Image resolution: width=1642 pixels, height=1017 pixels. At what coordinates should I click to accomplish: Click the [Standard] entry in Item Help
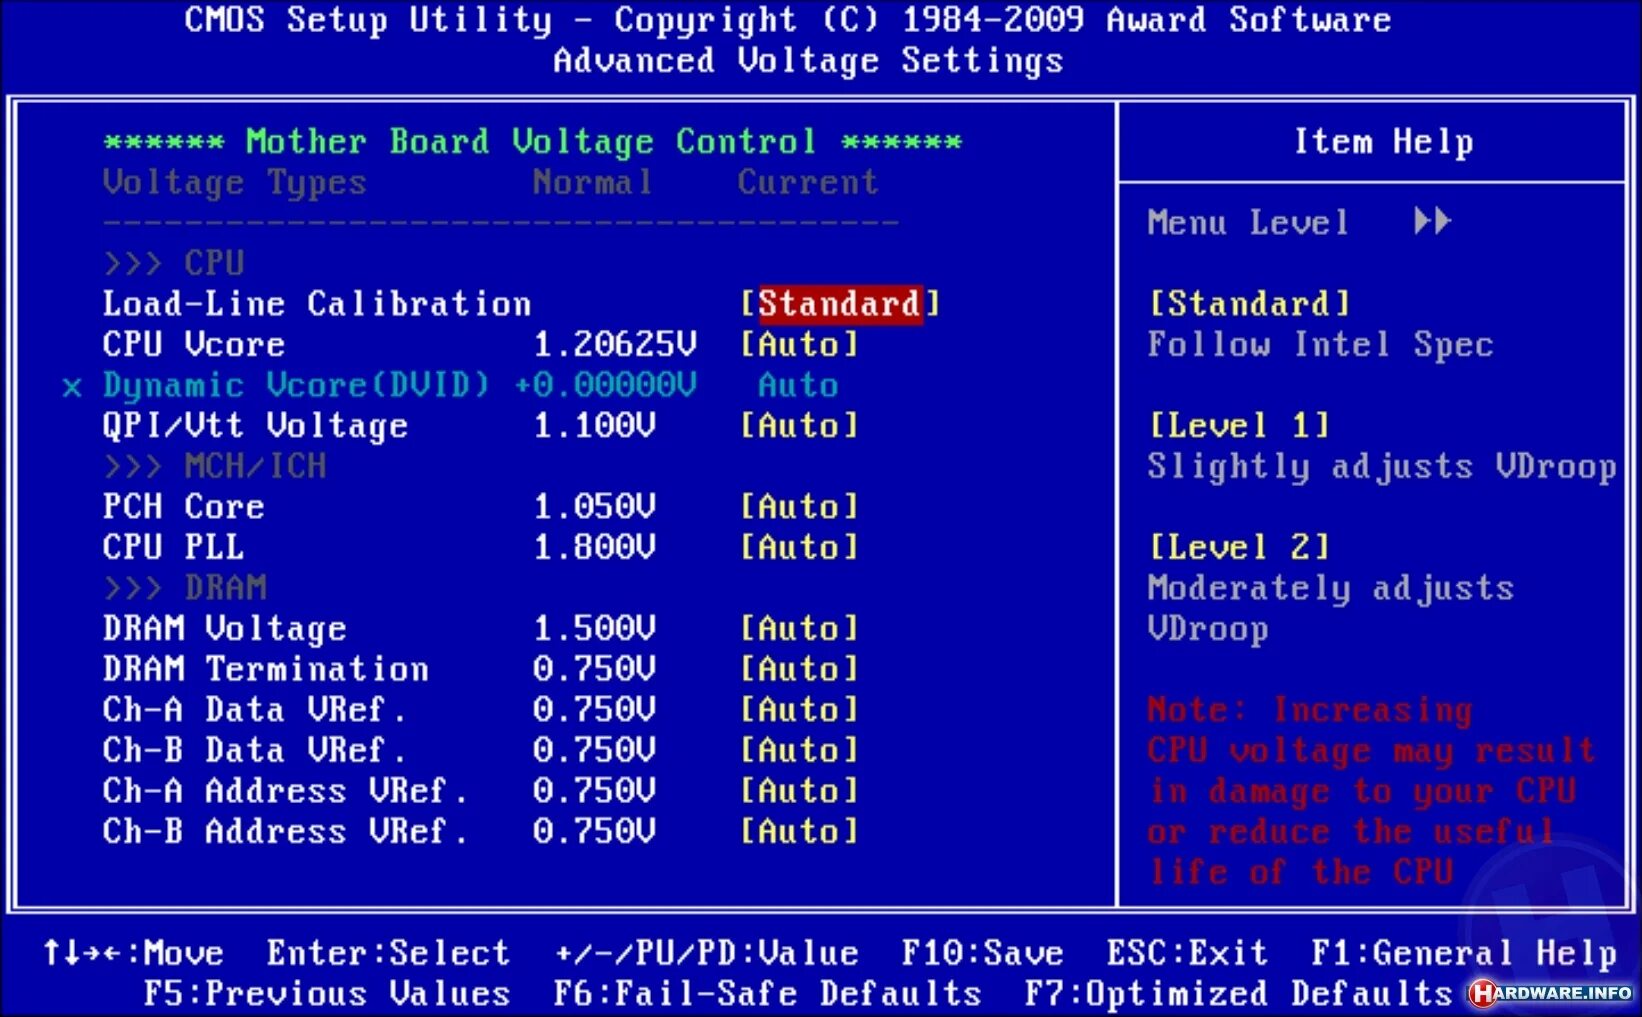1250,304
